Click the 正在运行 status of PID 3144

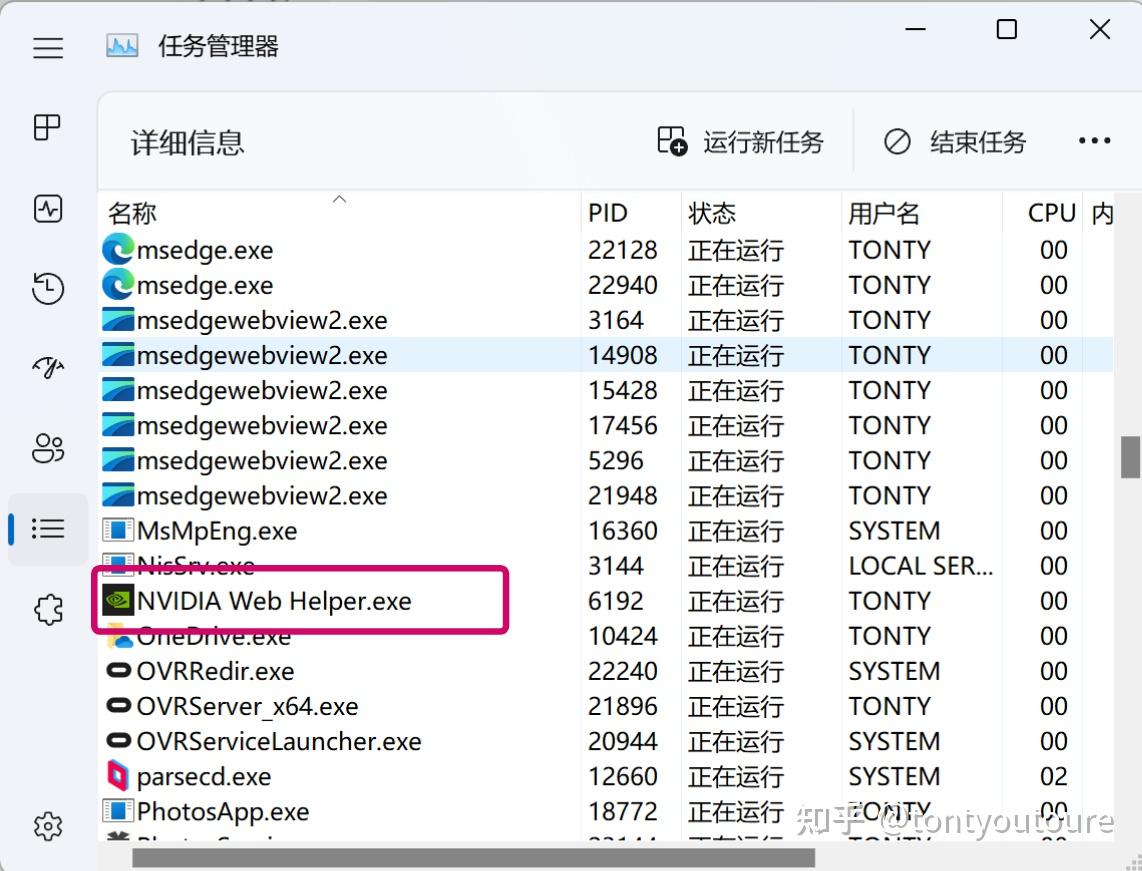coord(736,566)
